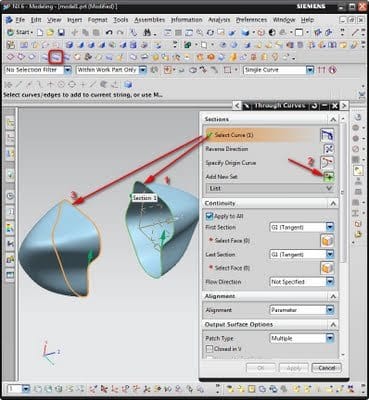369x400 pixels.
Task: Open the Insert menu
Action: pyautogui.click(x=74, y=20)
